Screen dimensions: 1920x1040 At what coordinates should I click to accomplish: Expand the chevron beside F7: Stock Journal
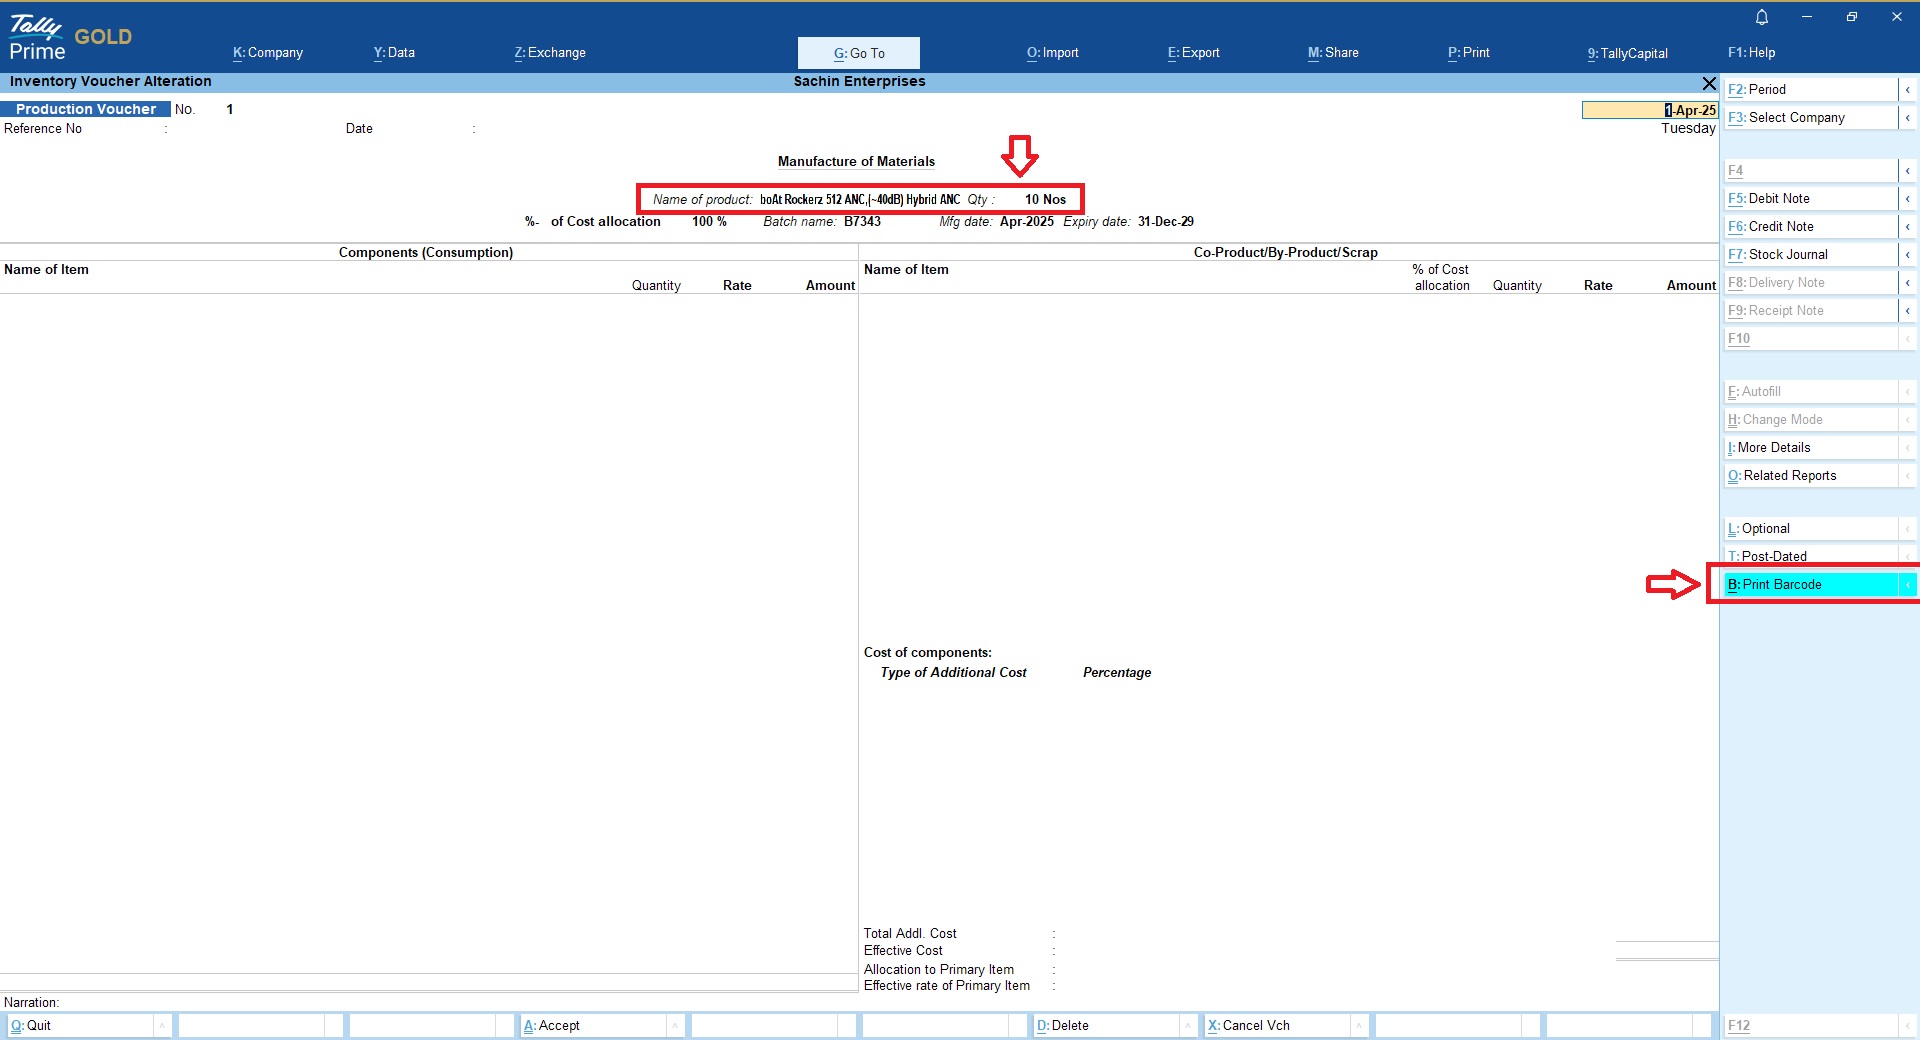pyautogui.click(x=1907, y=255)
